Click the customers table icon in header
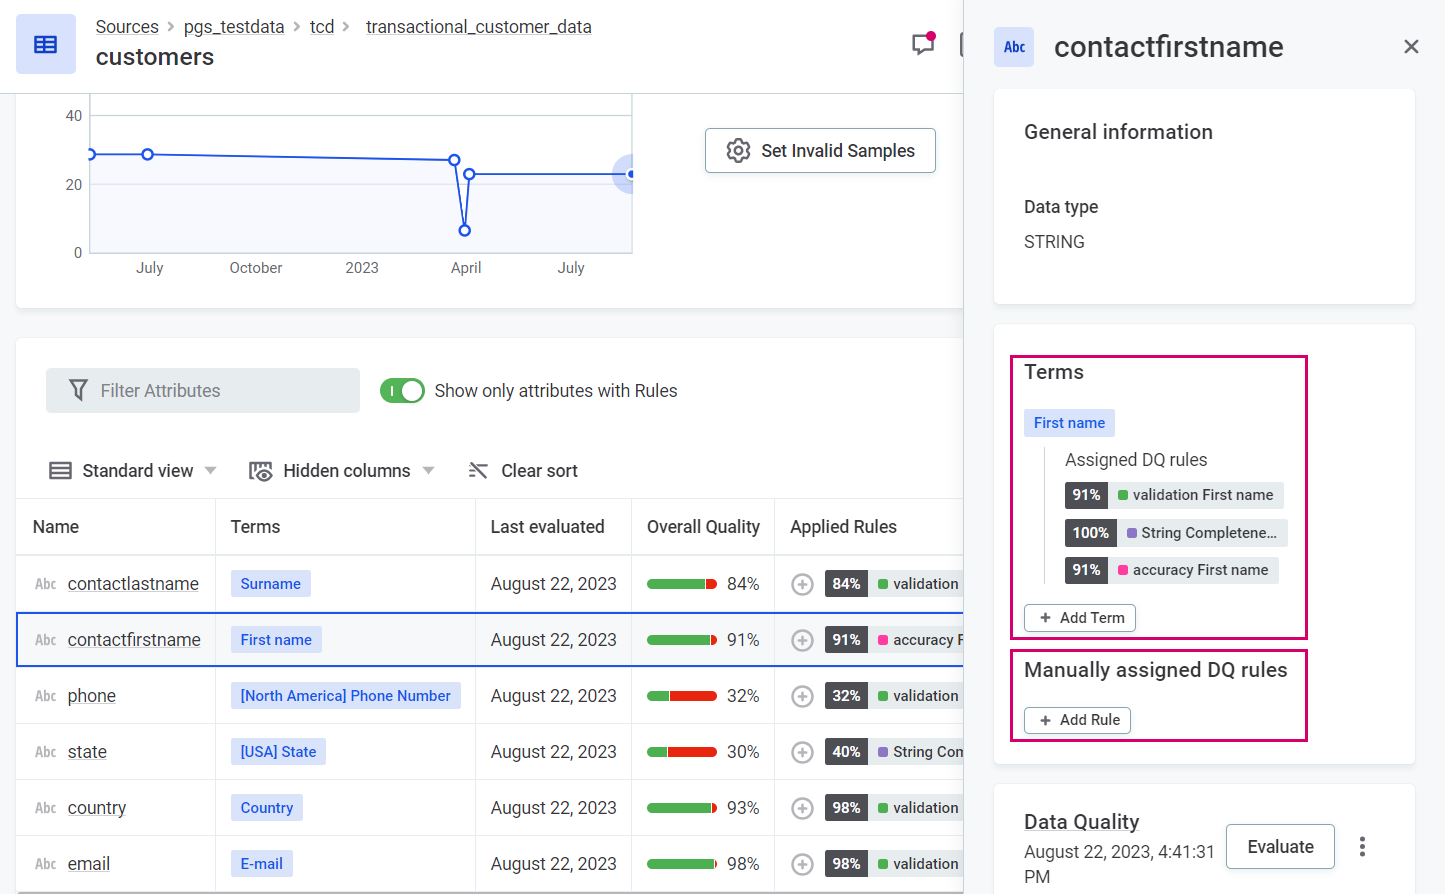 tap(46, 44)
